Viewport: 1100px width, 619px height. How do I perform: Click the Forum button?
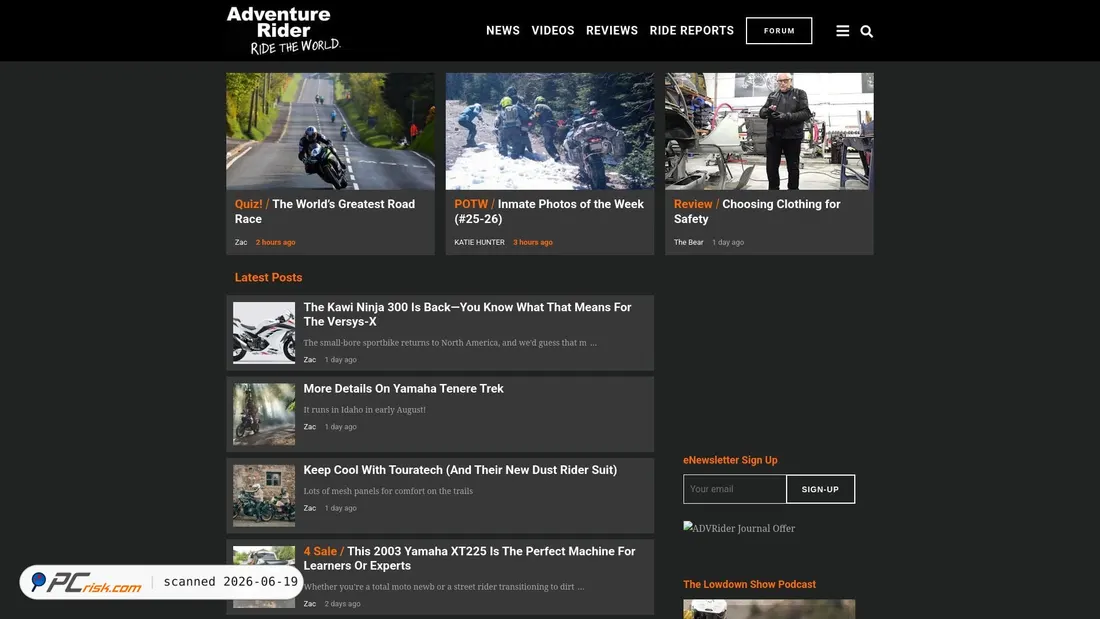779,31
